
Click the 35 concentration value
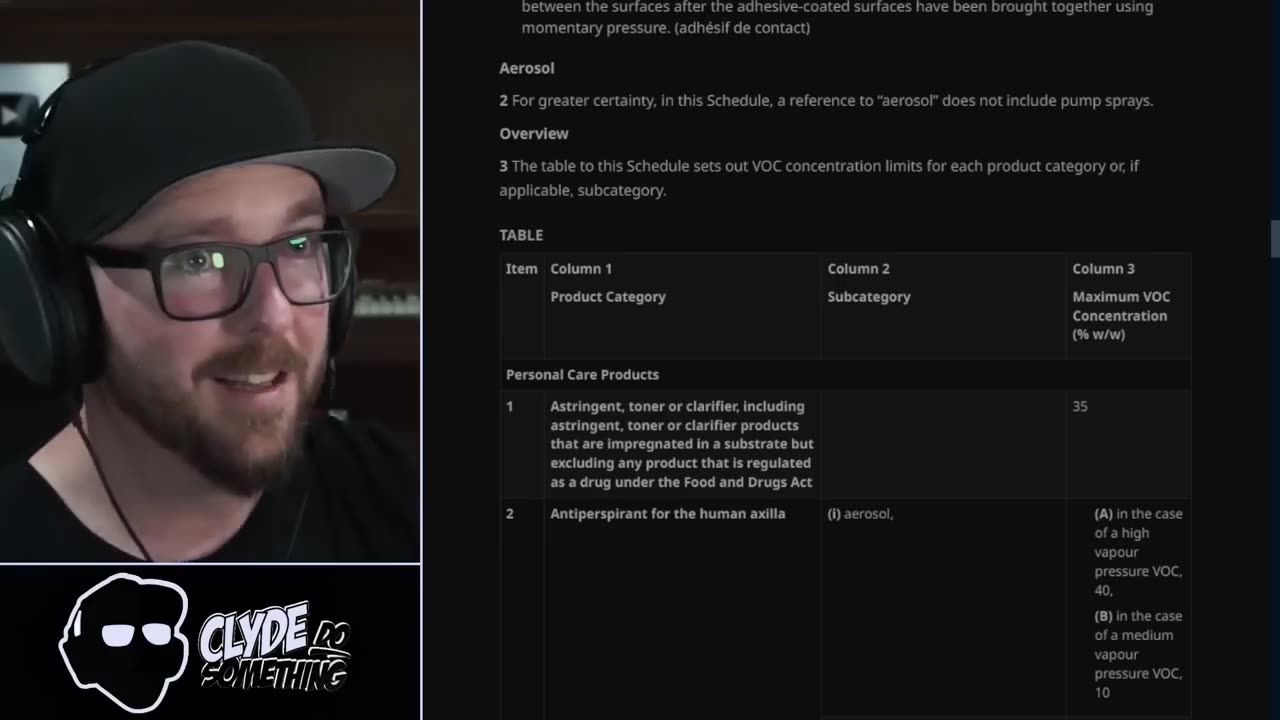pos(1080,406)
